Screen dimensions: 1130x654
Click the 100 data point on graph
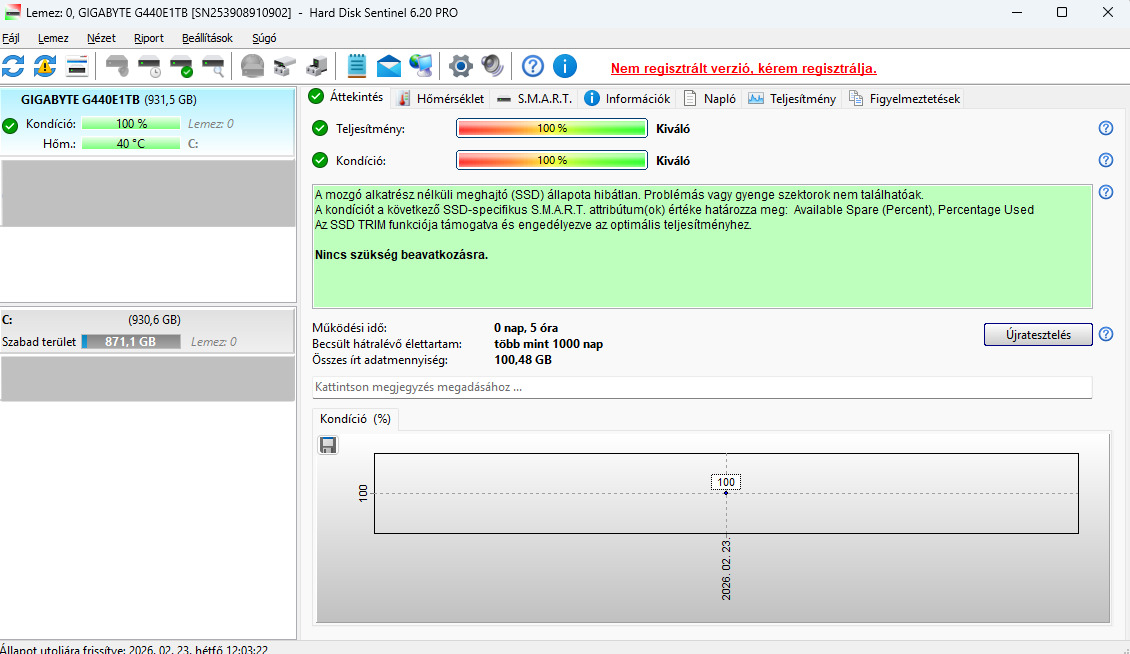coord(726,492)
